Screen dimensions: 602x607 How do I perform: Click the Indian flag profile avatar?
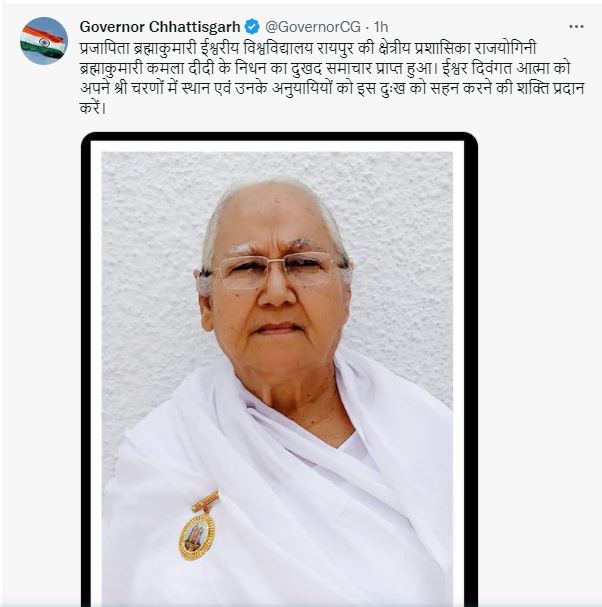point(44,41)
